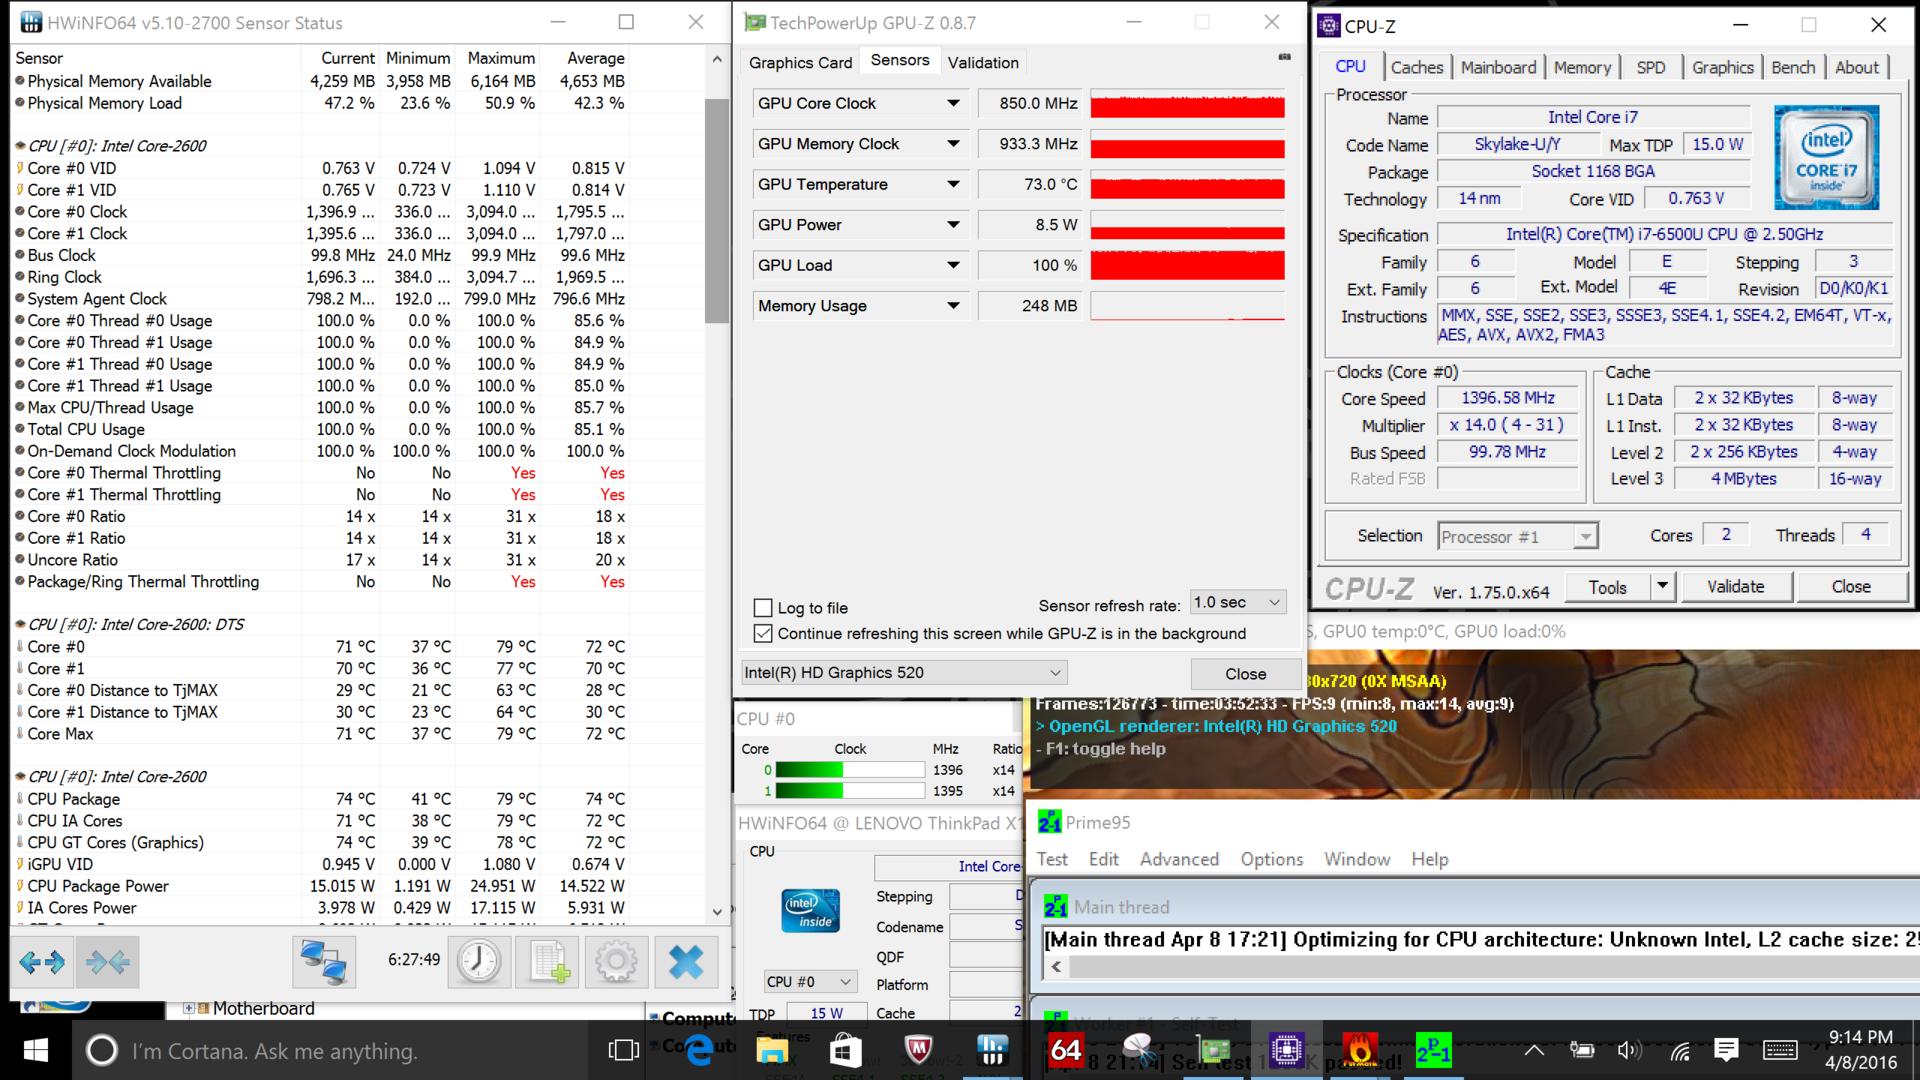Screen dimensions: 1920x1080
Task: Click Tools button in CPU-Z
Action: [1608, 587]
